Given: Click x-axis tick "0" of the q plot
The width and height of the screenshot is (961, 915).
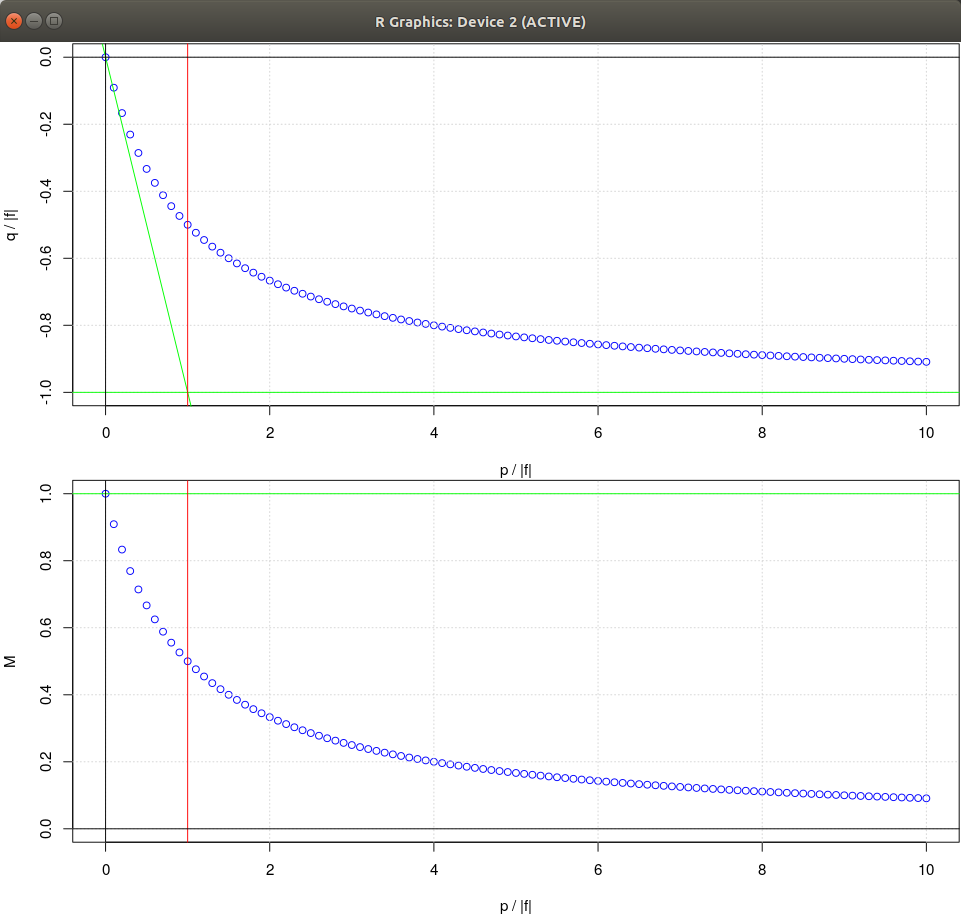Looking at the screenshot, I should [x=106, y=433].
